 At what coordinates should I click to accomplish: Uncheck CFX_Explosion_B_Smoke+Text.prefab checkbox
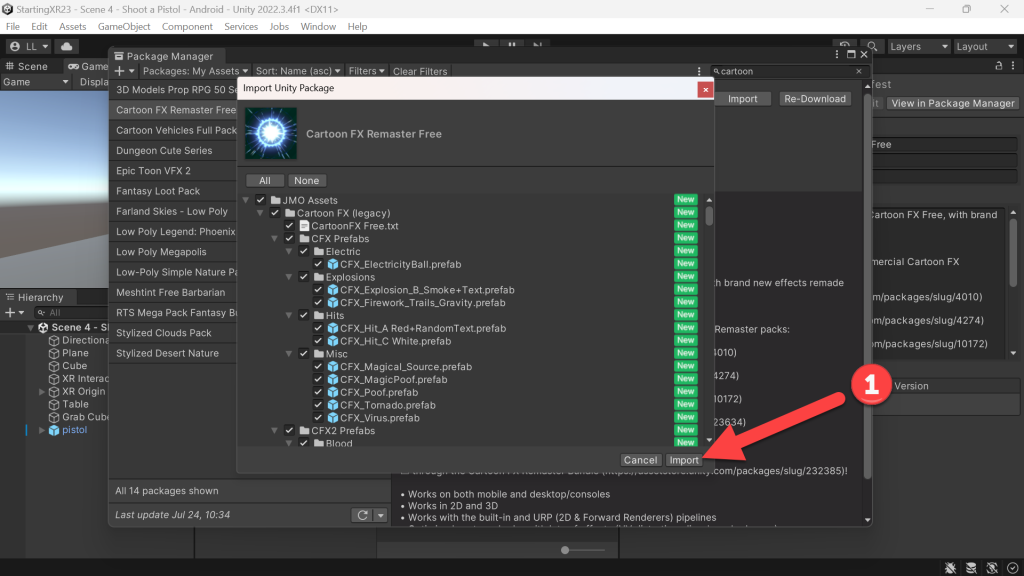pos(318,290)
